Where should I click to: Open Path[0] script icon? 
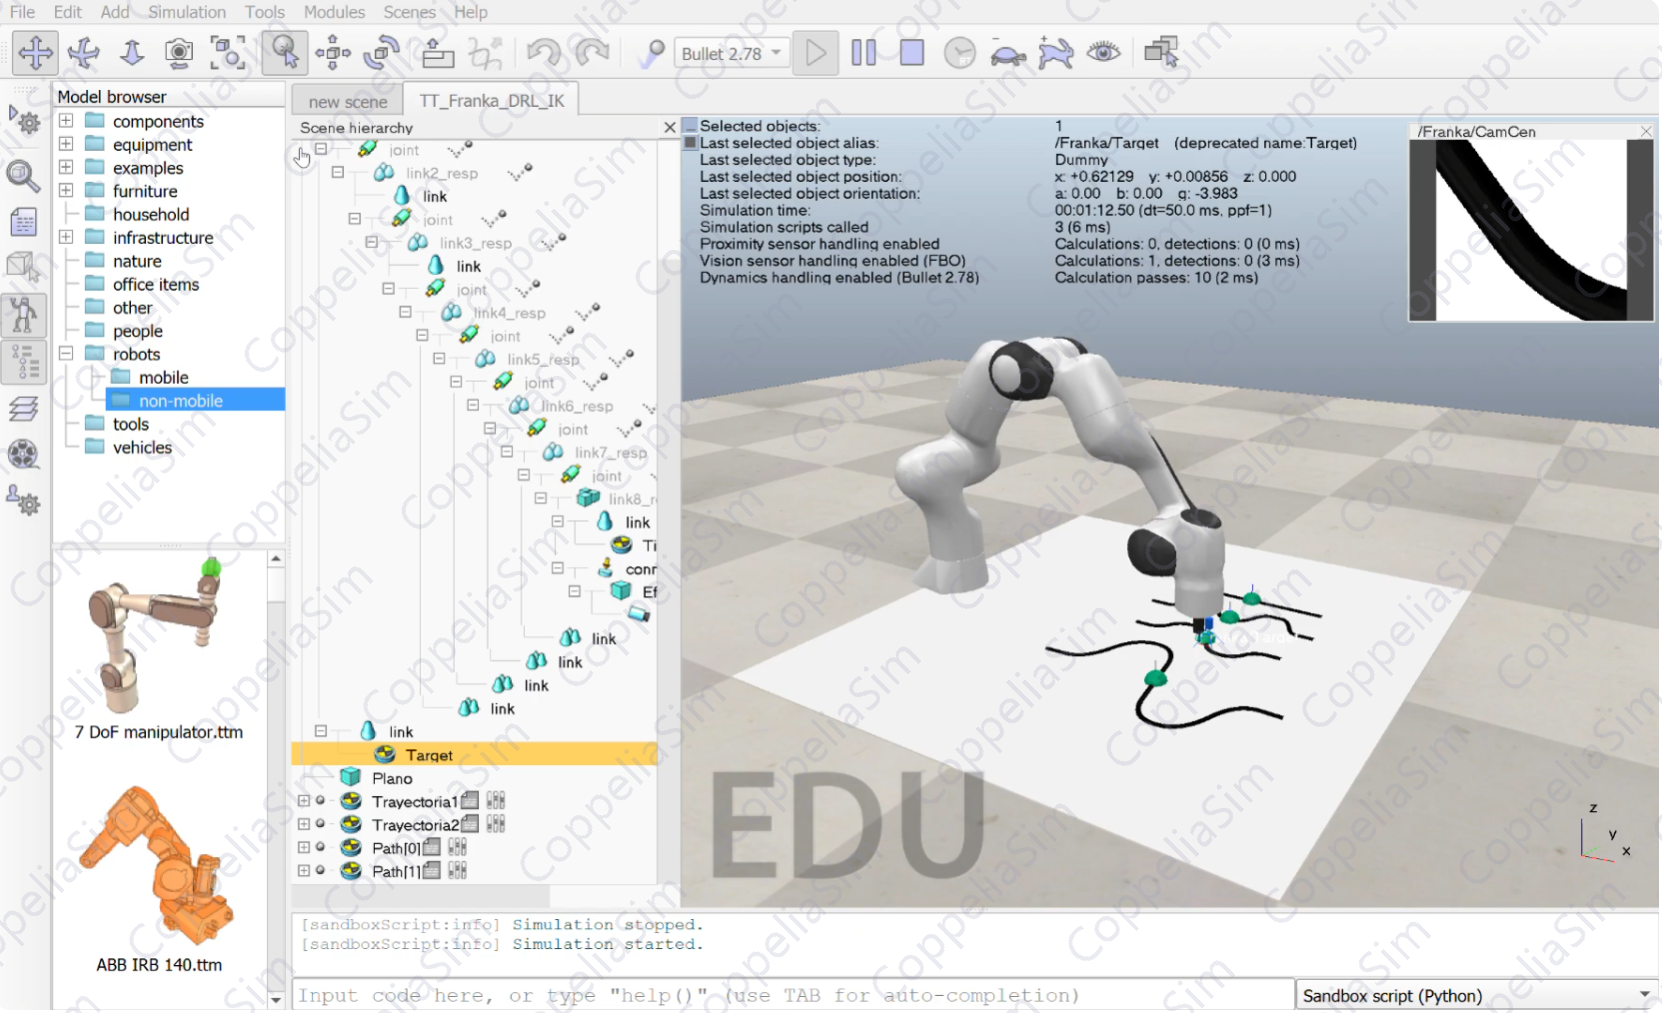tap(432, 847)
